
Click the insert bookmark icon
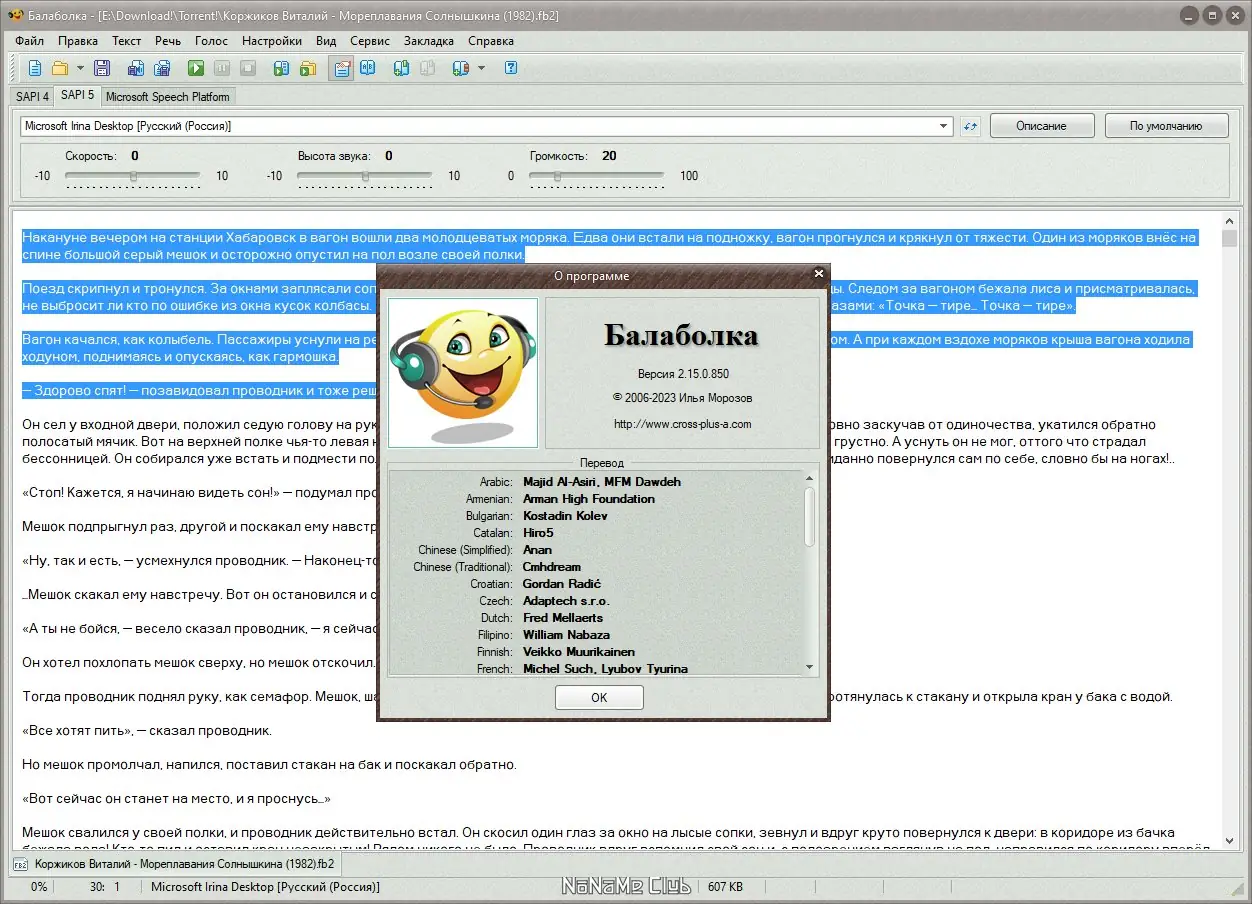click(401, 68)
